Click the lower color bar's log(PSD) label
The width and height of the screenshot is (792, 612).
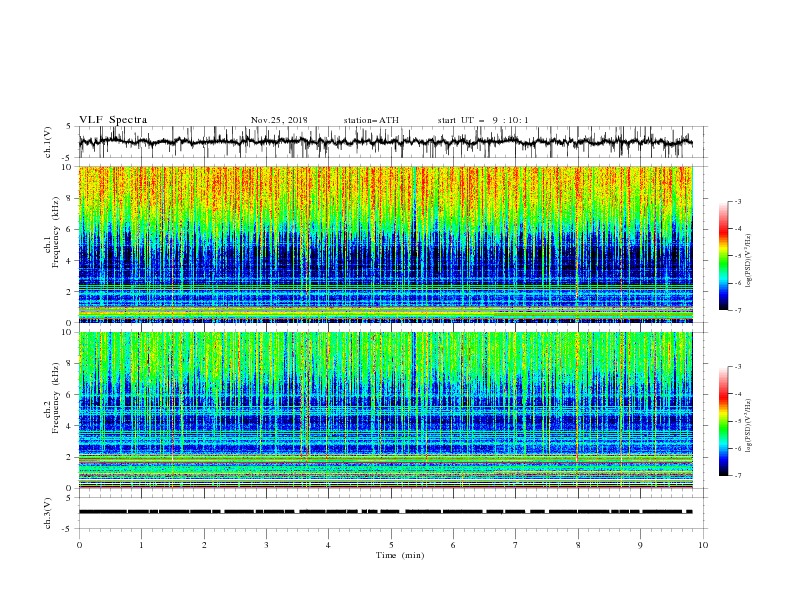[748, 425]
